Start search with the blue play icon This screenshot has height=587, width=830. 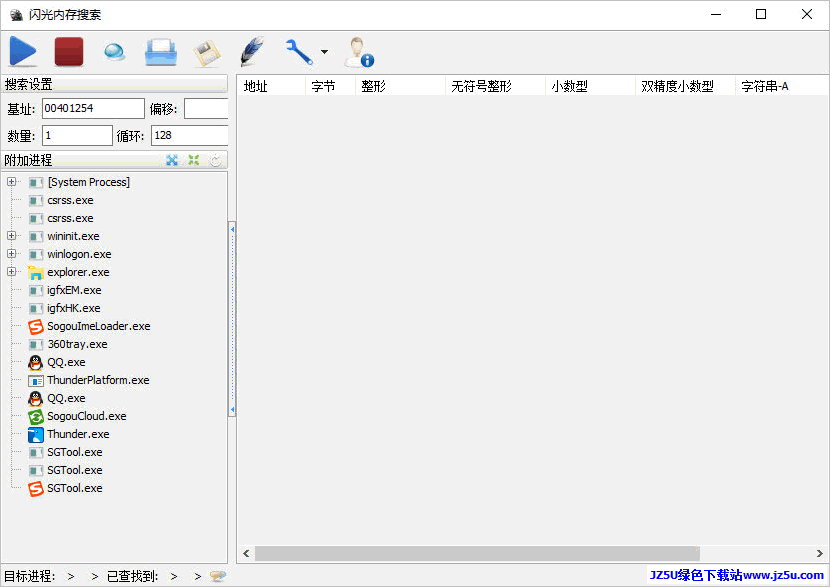pyautogui.click(x=23, y=51)
